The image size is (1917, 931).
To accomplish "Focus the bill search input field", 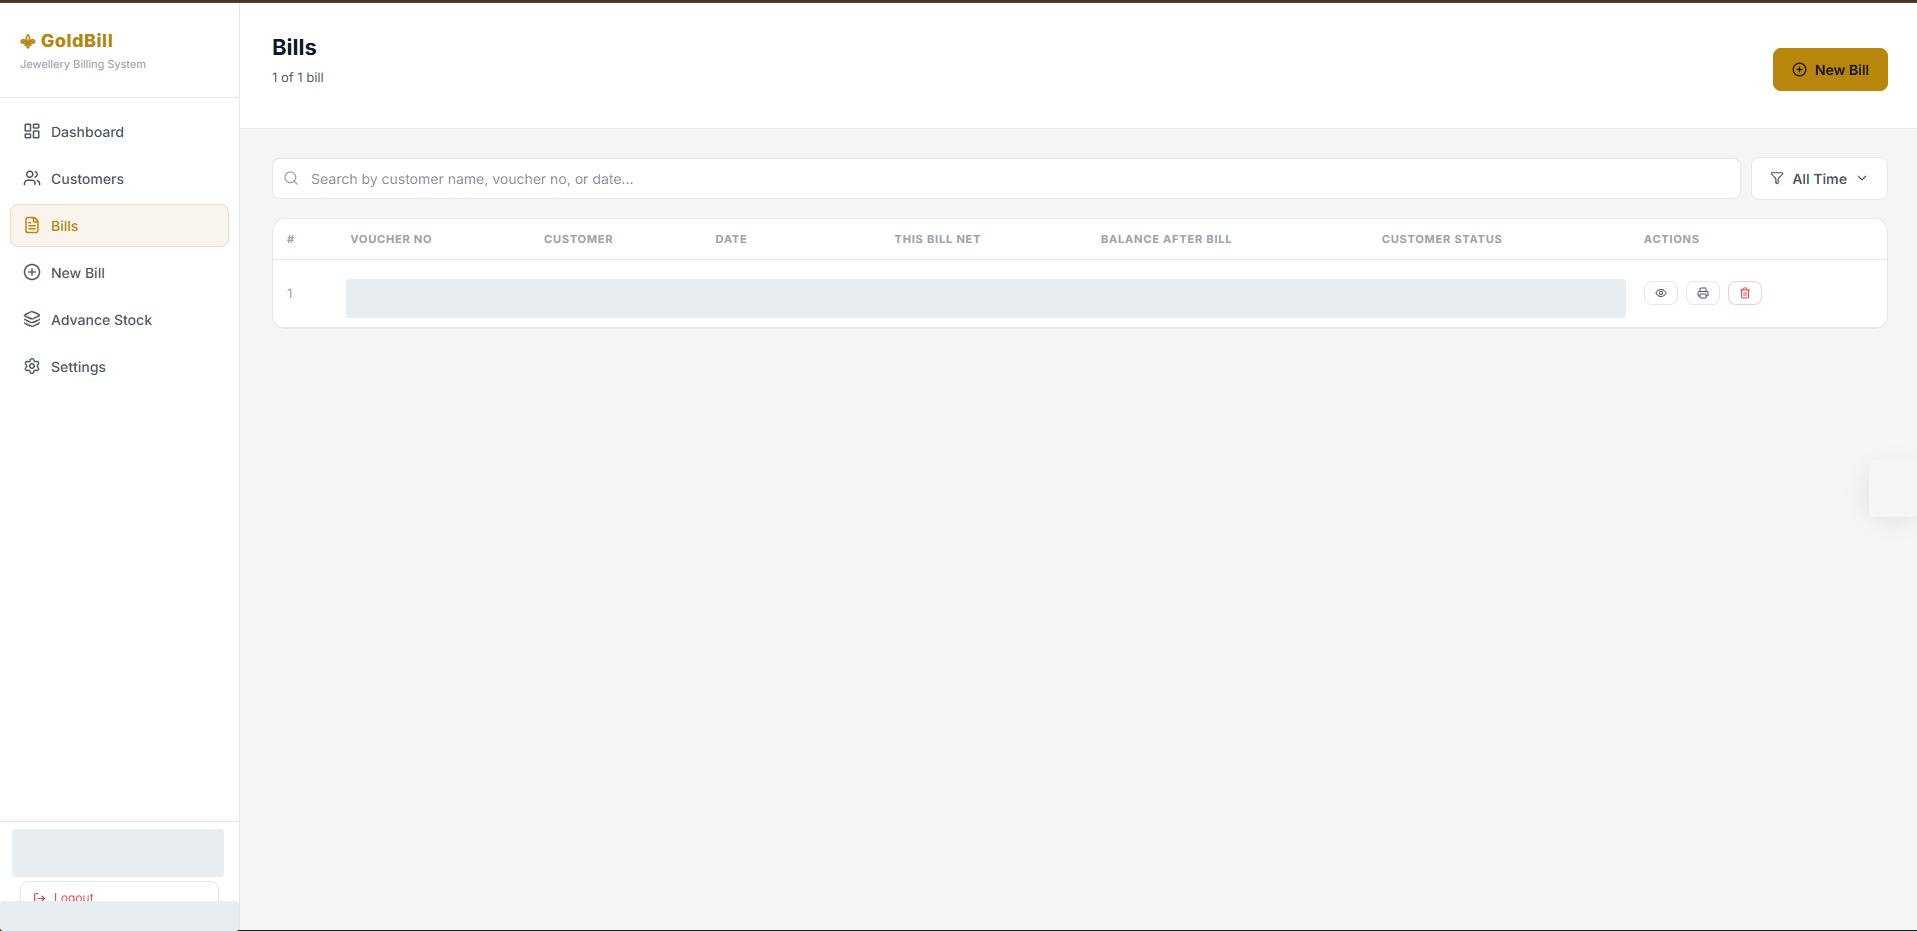I will 1006,179.
